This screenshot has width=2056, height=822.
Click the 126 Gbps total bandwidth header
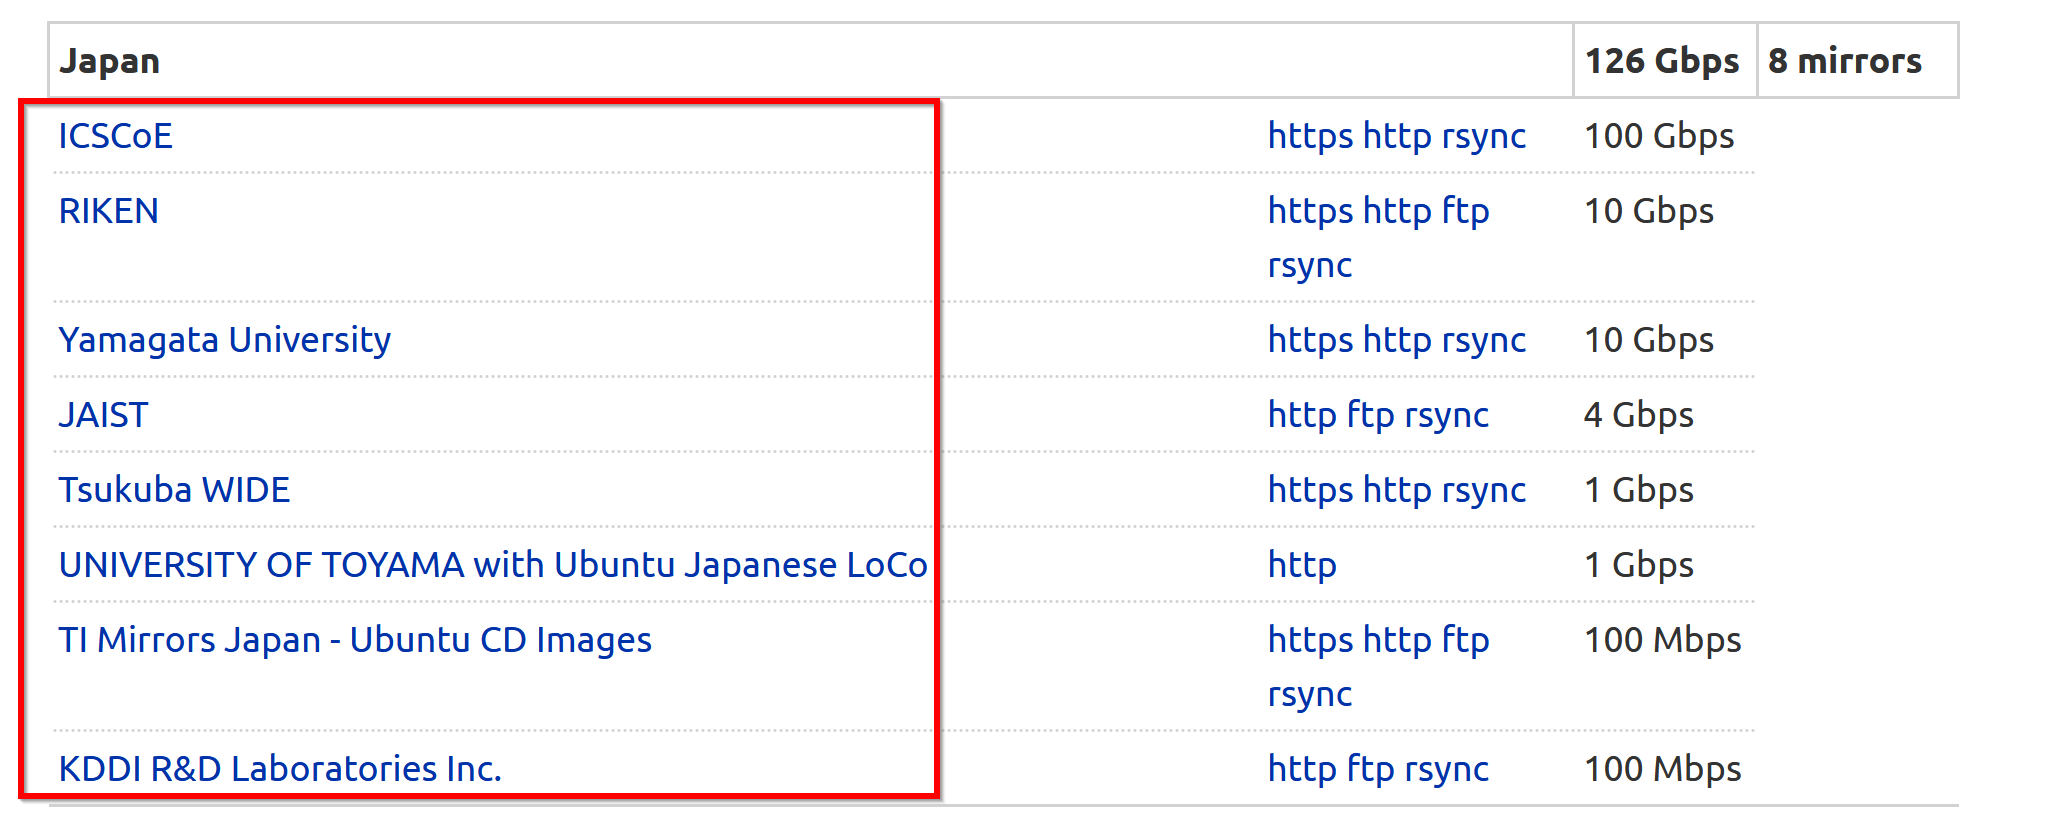click(x=1665, y=61)
